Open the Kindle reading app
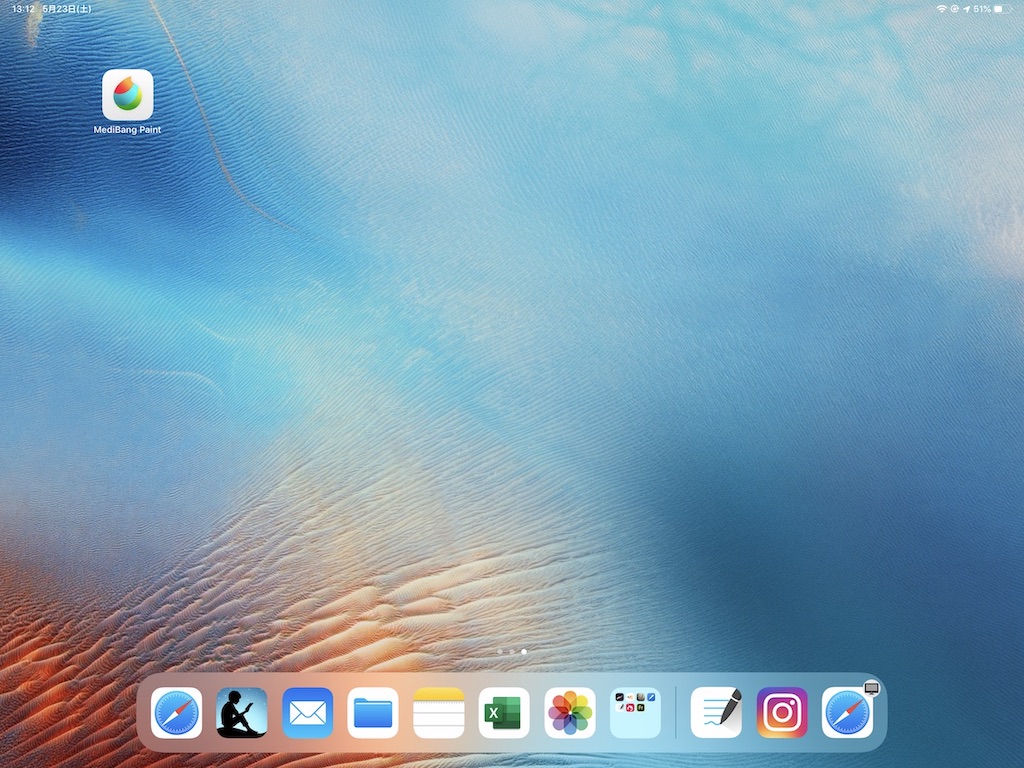The width and height of the screenshot is (1024, 768). pos(242,713)
